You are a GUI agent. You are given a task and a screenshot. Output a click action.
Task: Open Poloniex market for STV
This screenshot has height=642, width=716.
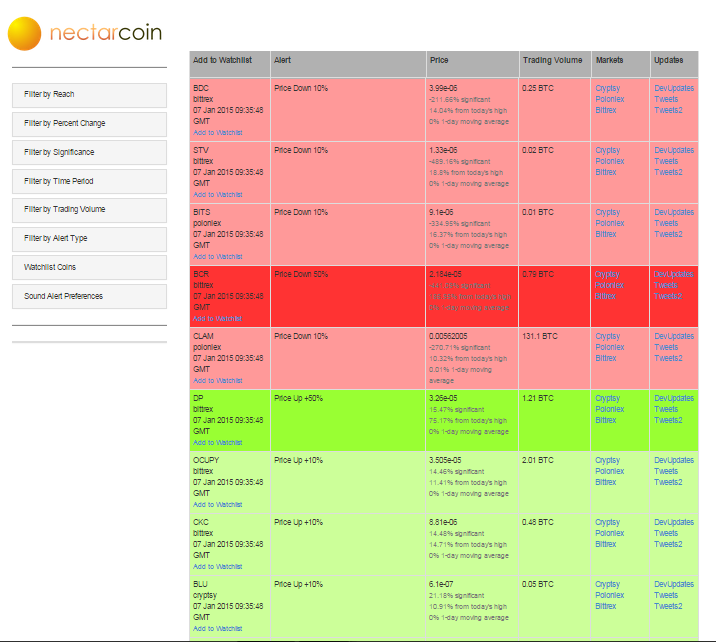click(x=610, y=161)
